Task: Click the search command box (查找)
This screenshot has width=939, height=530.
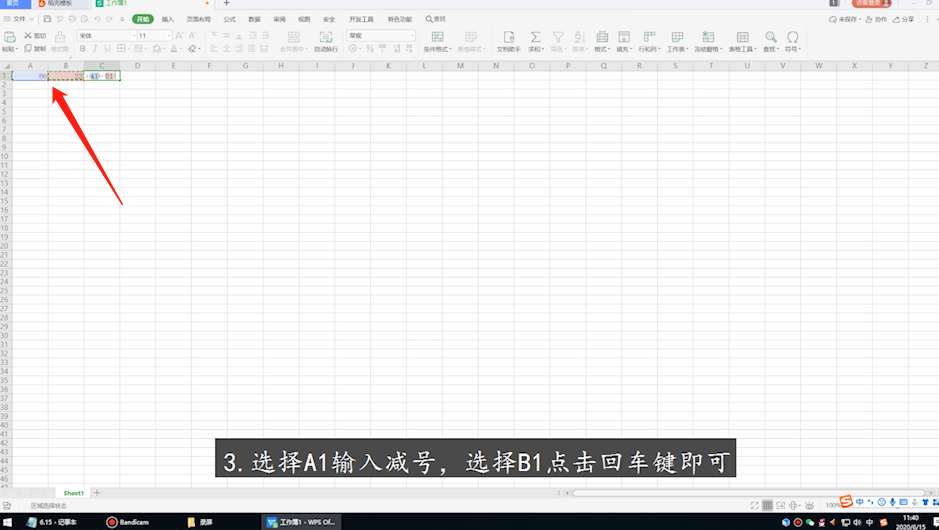Action: coord(436,19)
